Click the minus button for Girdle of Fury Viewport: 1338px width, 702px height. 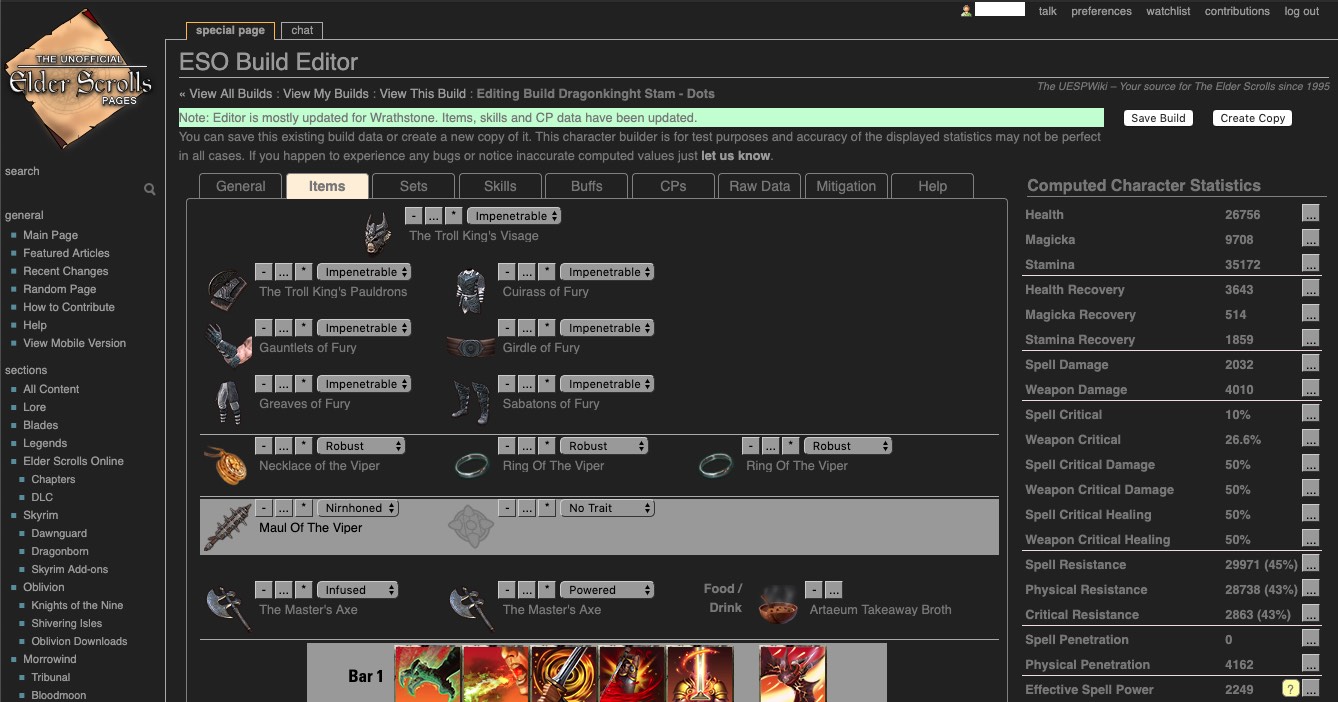coord(507,328)
